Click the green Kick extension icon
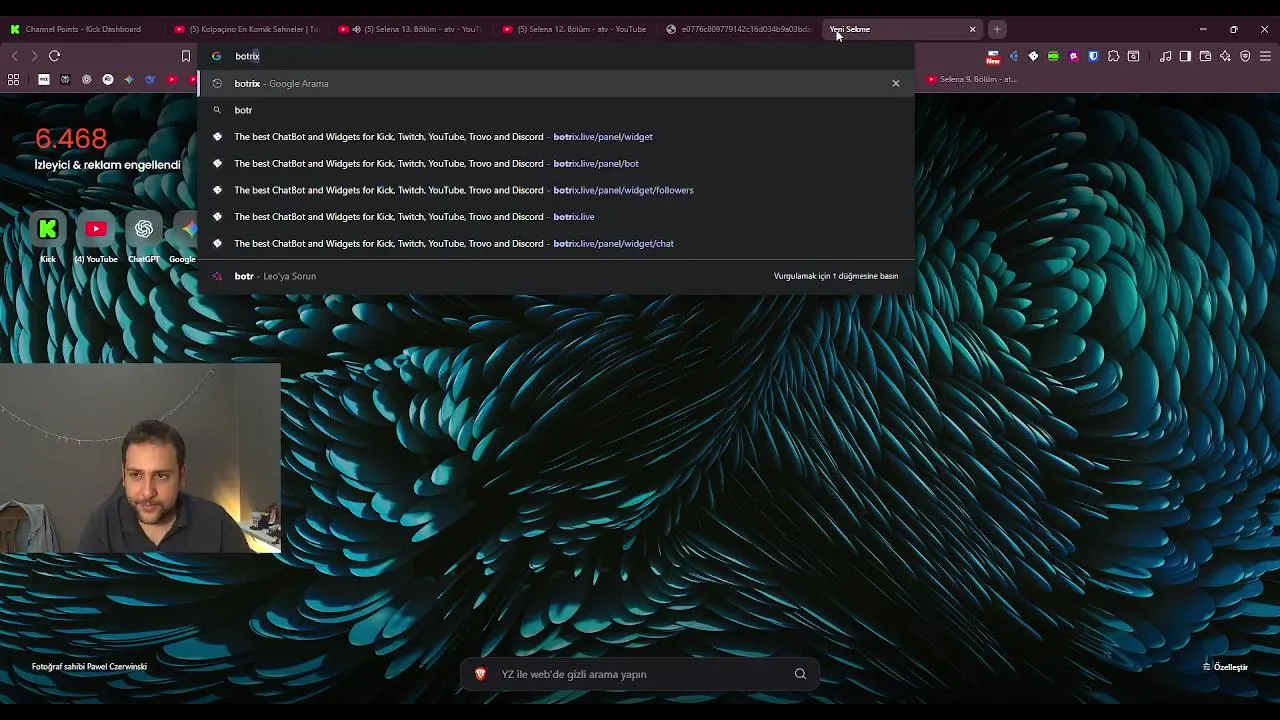 [1053, 56]
